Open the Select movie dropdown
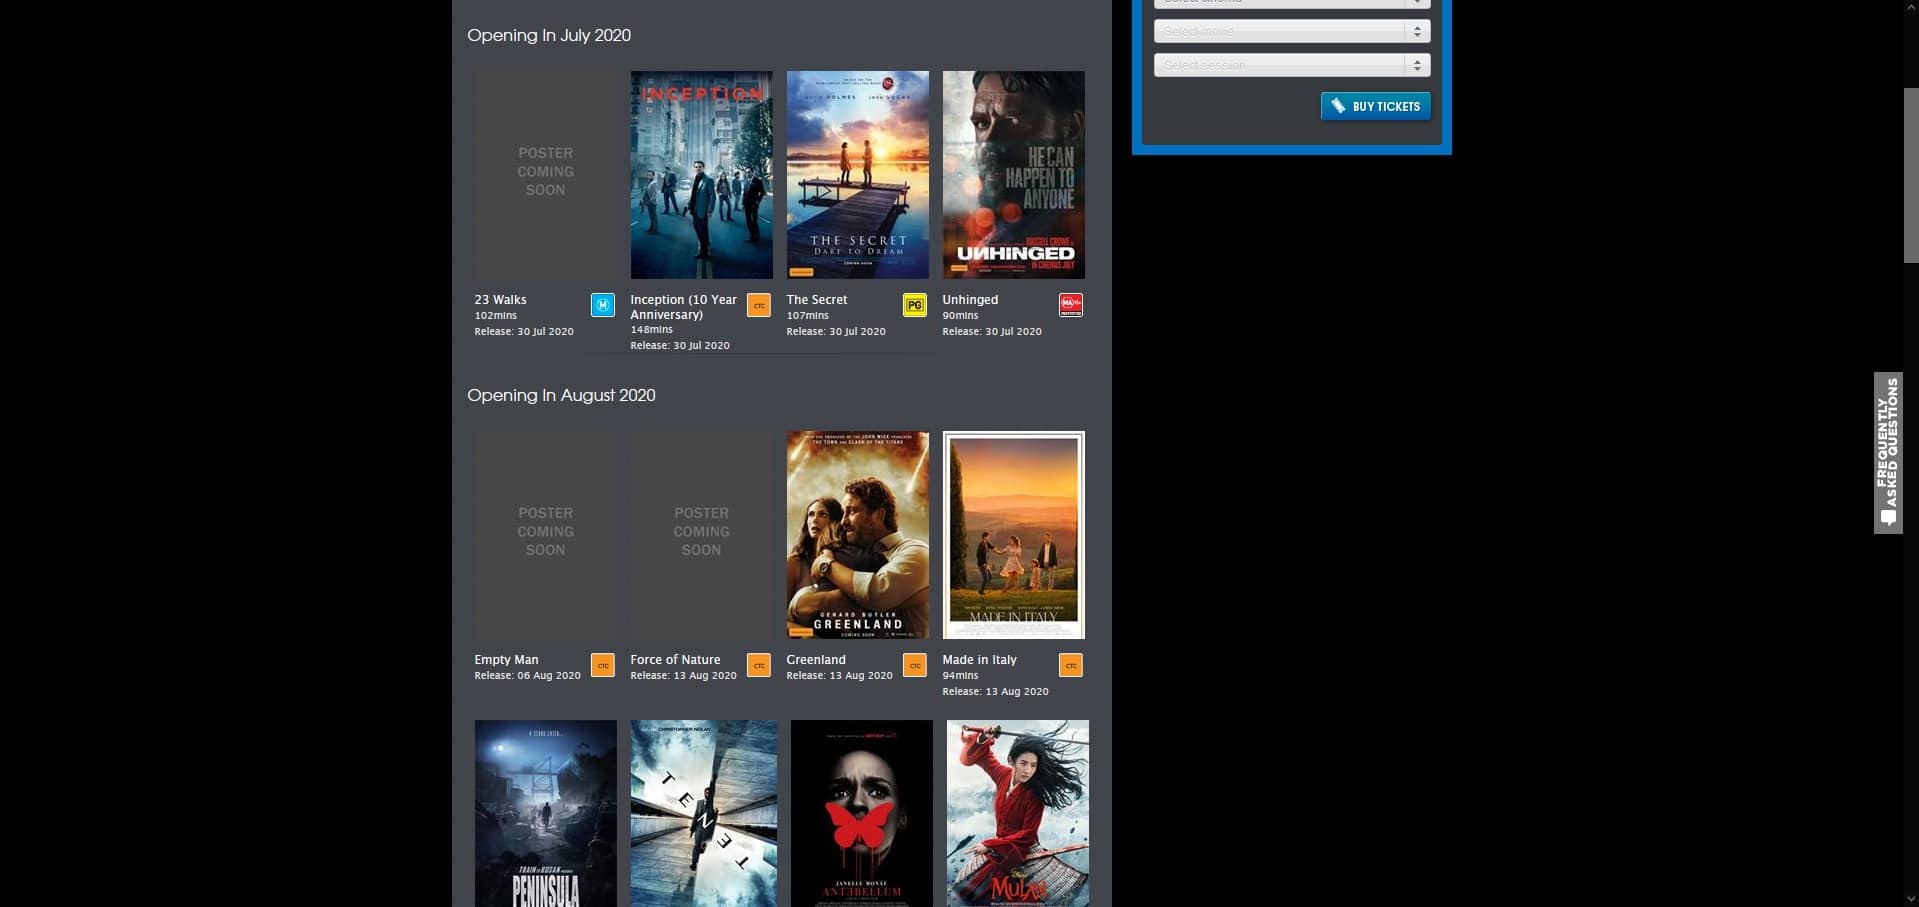The height and width of the screenshot is (907, 1919). (1291, 32)
